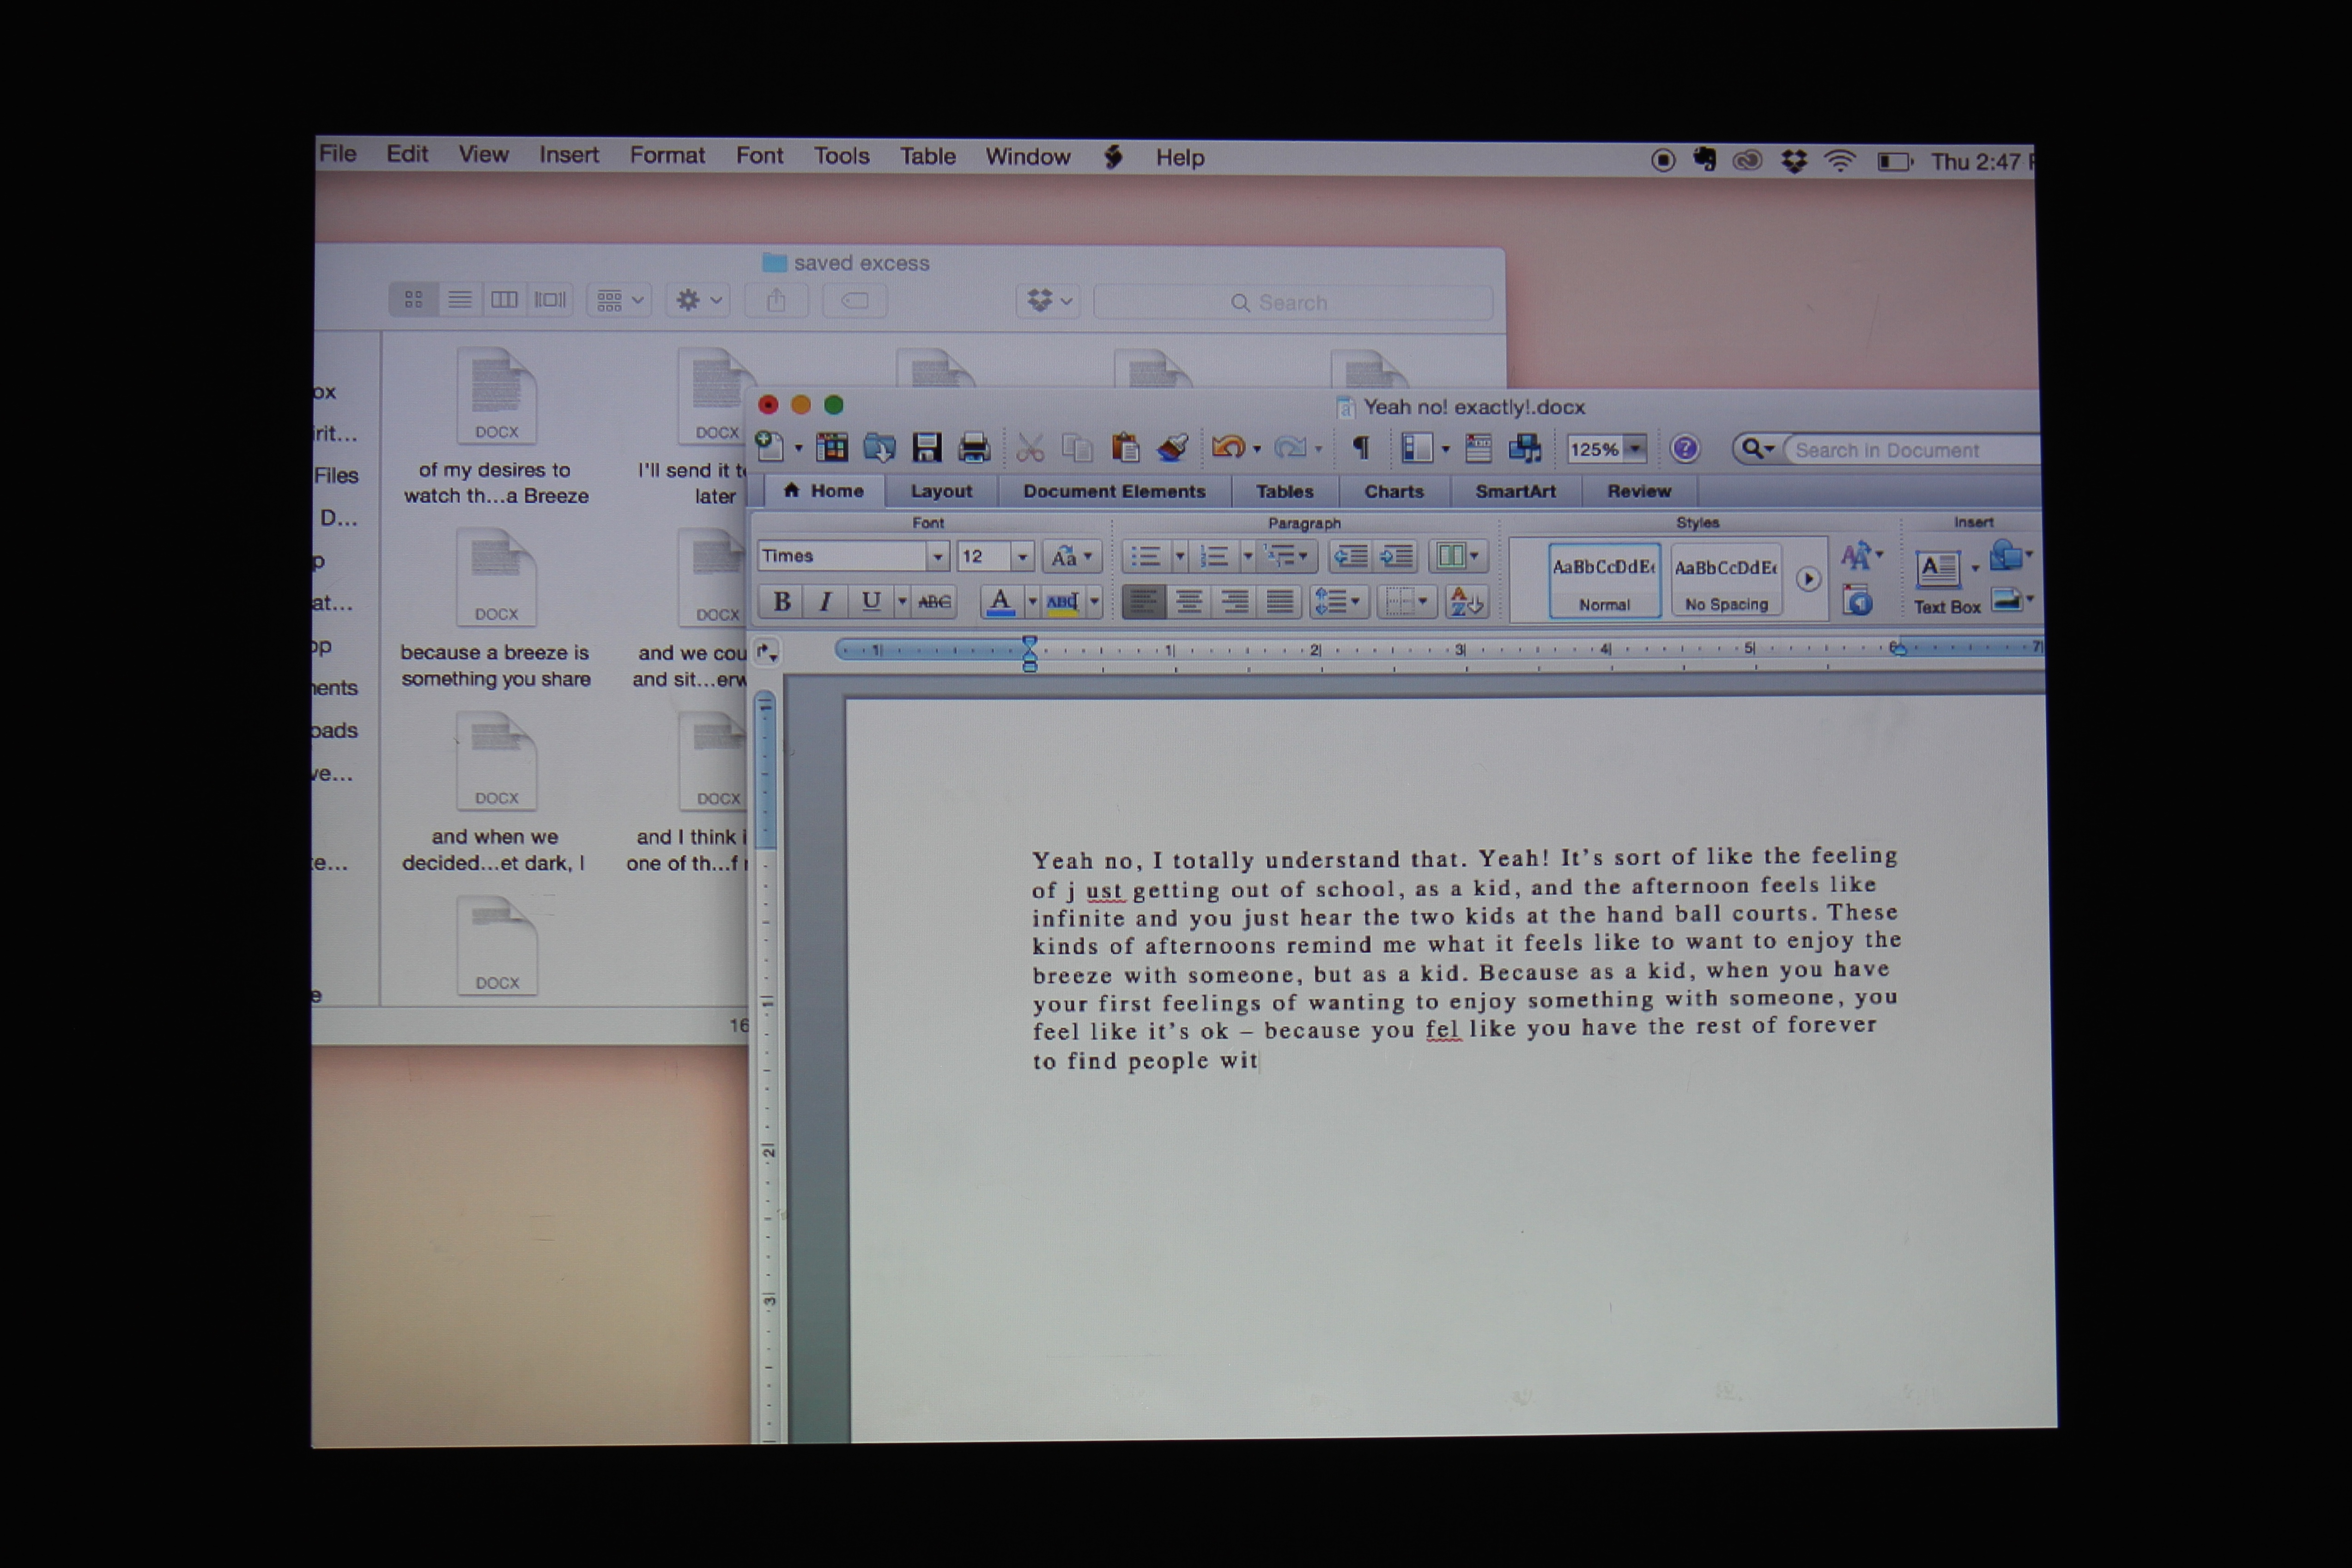Apply the Normal style
The width and height of the screenshot is (2352, 1568).
[1604, 580]
